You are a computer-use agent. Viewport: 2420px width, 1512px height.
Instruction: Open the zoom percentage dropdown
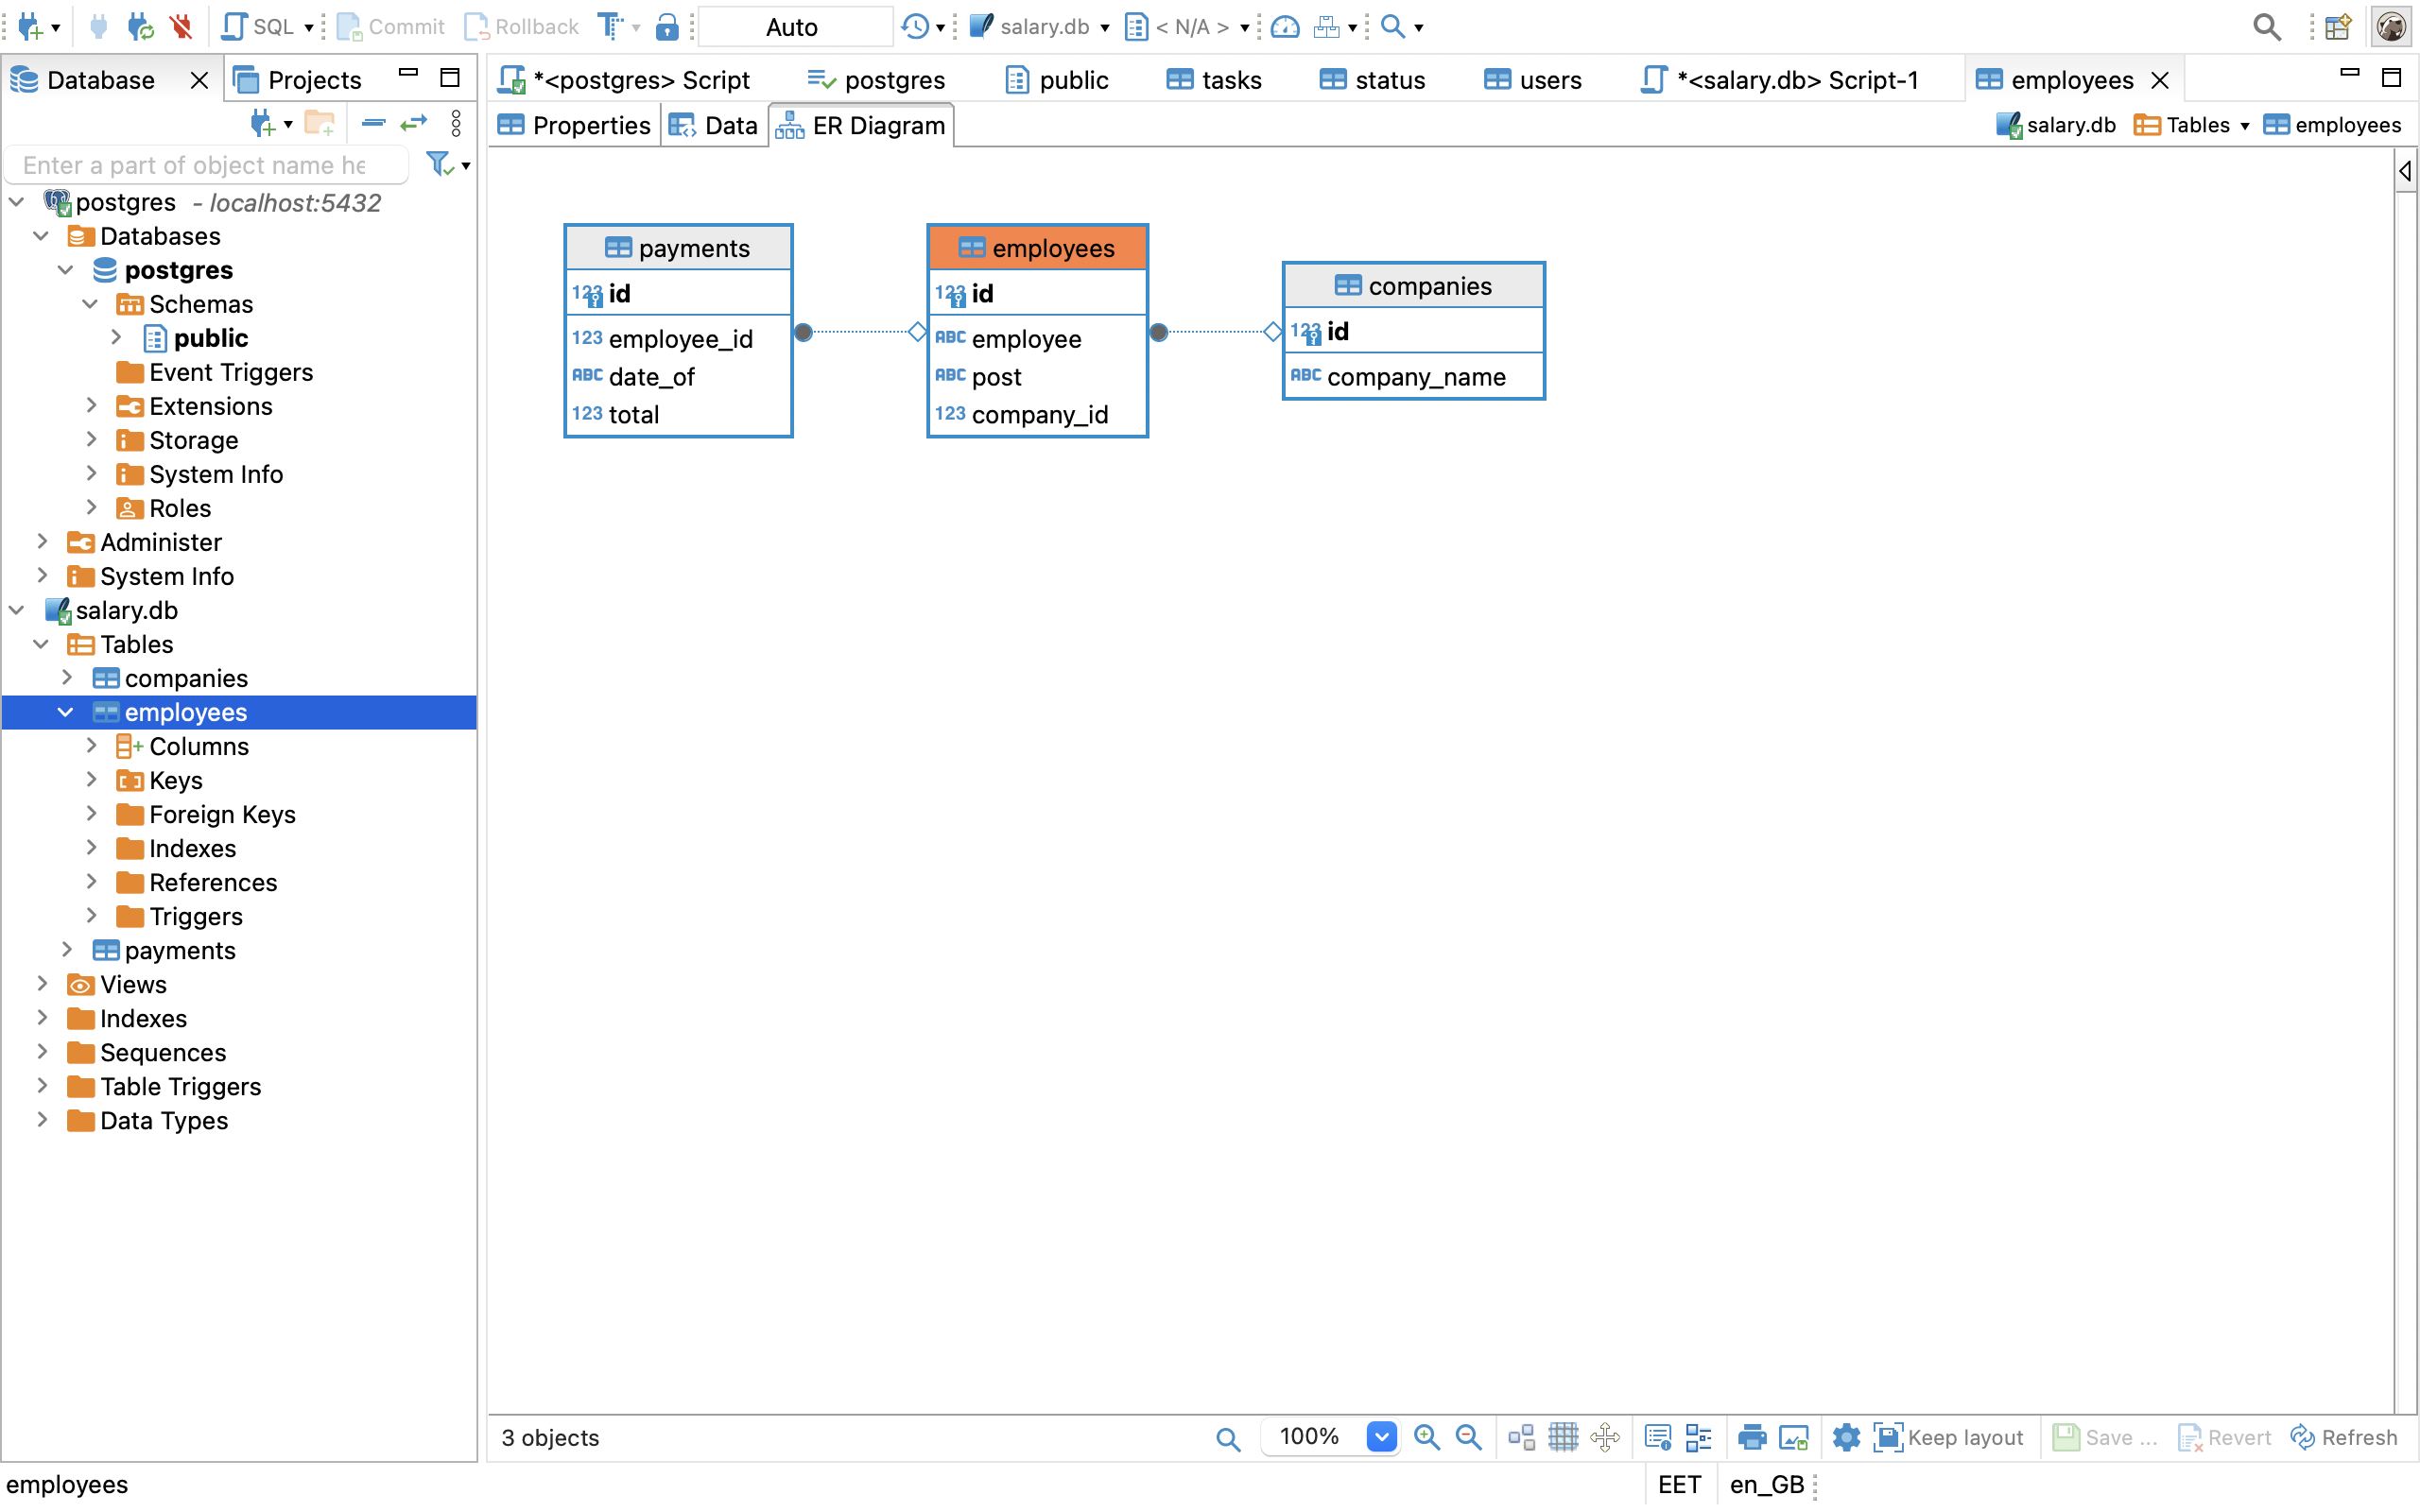(1381, 1437)
